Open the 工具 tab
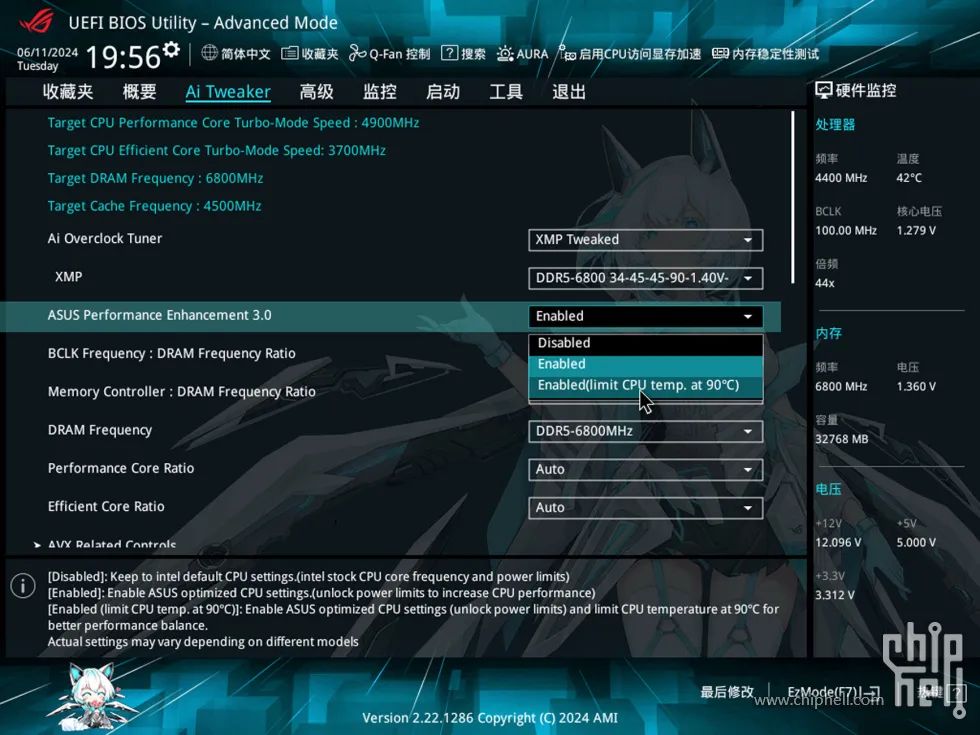The image size is (980, 735). [506, 92]
